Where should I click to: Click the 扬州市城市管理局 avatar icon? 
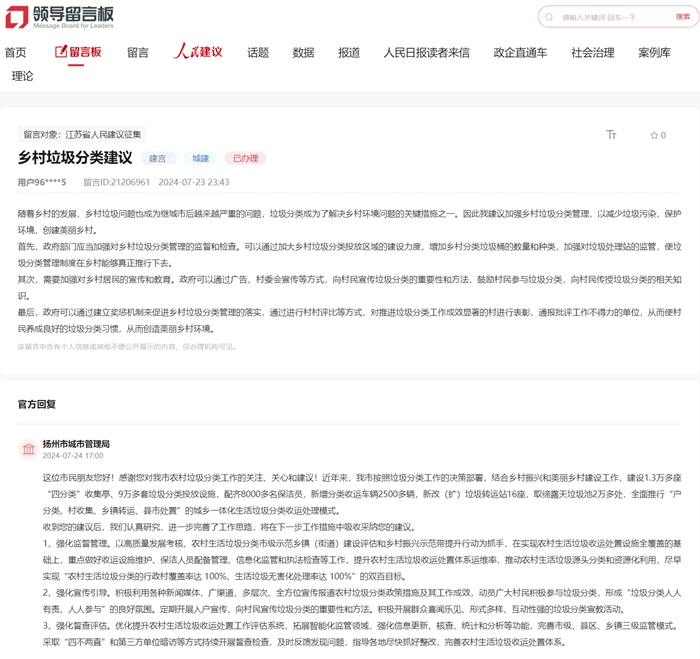tap(28, 449)
